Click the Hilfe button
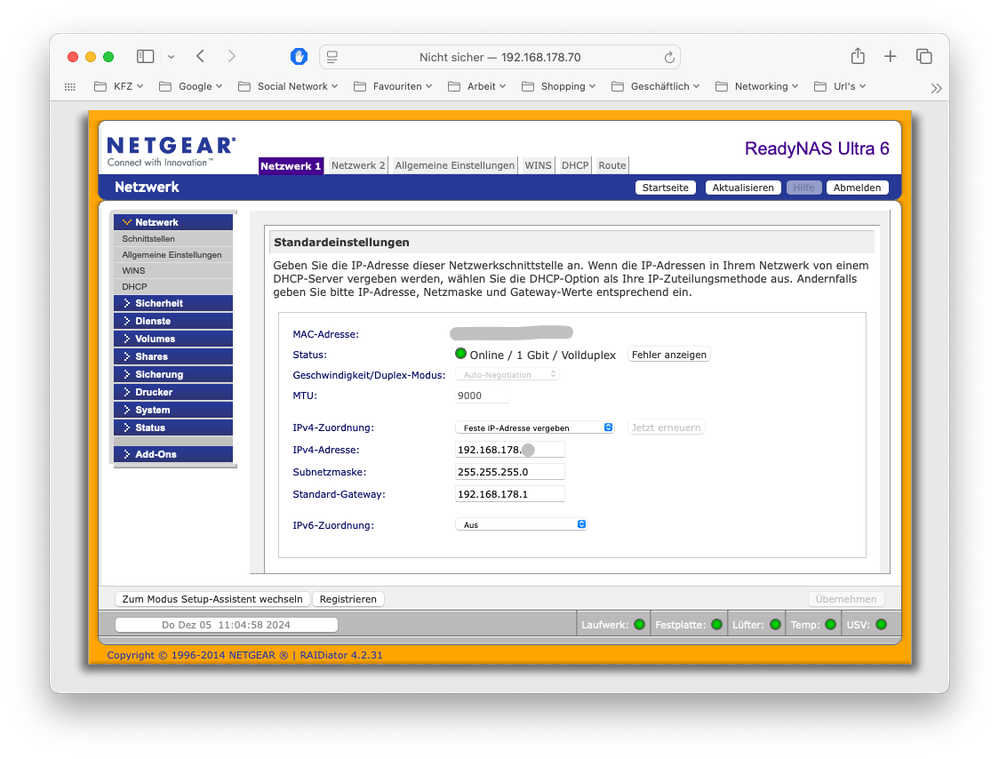 click(803, 187)
